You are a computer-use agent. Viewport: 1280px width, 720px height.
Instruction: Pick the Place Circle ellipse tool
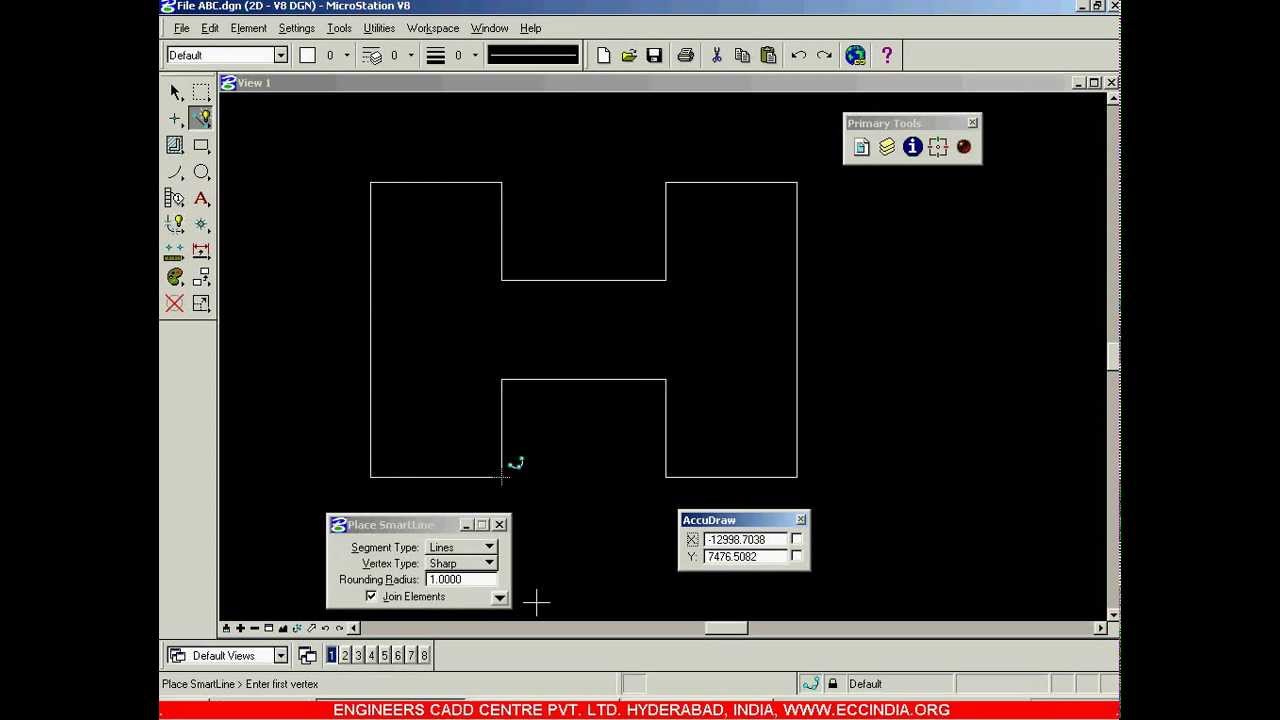pos(201,172)
